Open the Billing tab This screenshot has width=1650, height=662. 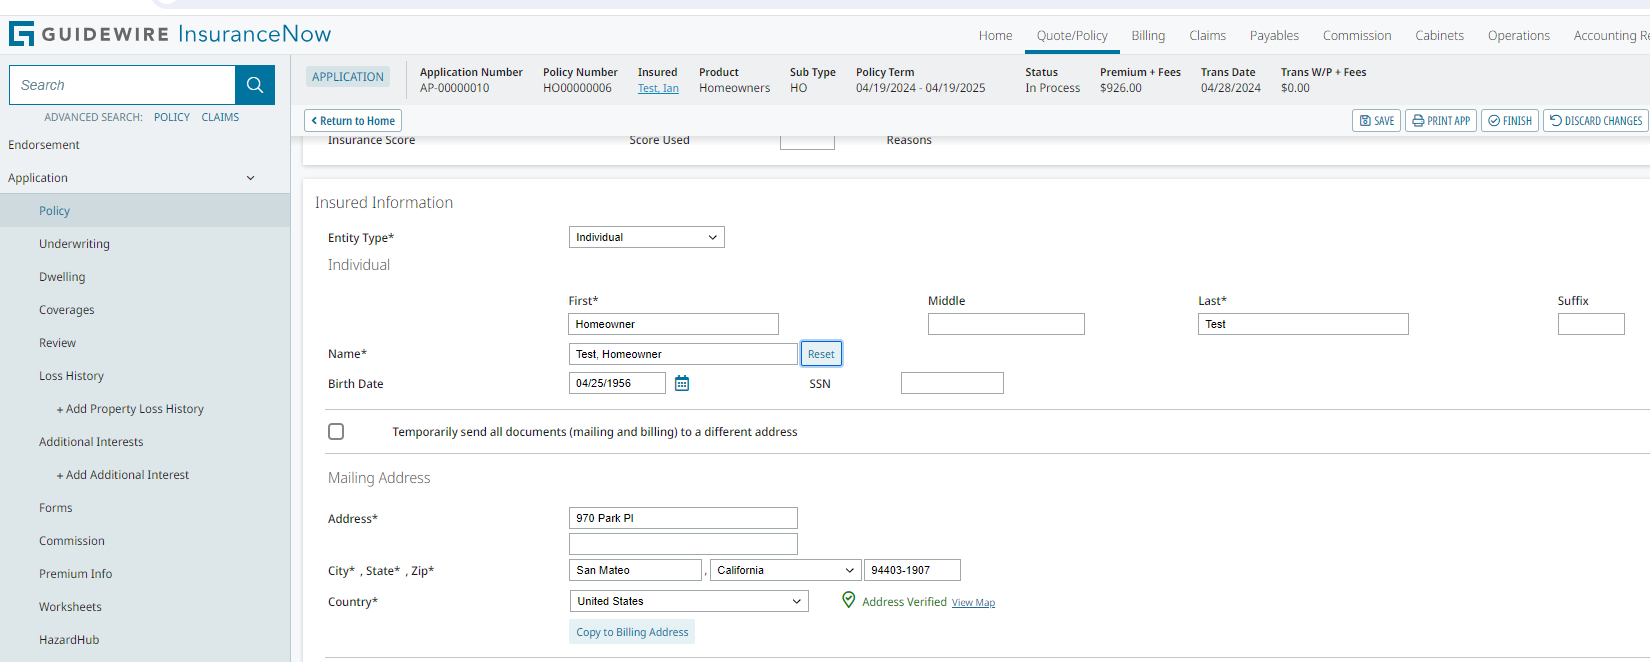tap(1148, 36)
